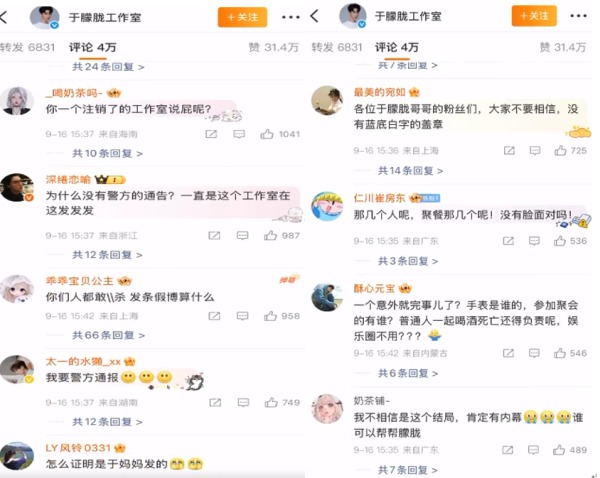The image size is (600, 478).
Task: Repost 深绳恋喻's comment with share icon
Action: click(214, 235)
